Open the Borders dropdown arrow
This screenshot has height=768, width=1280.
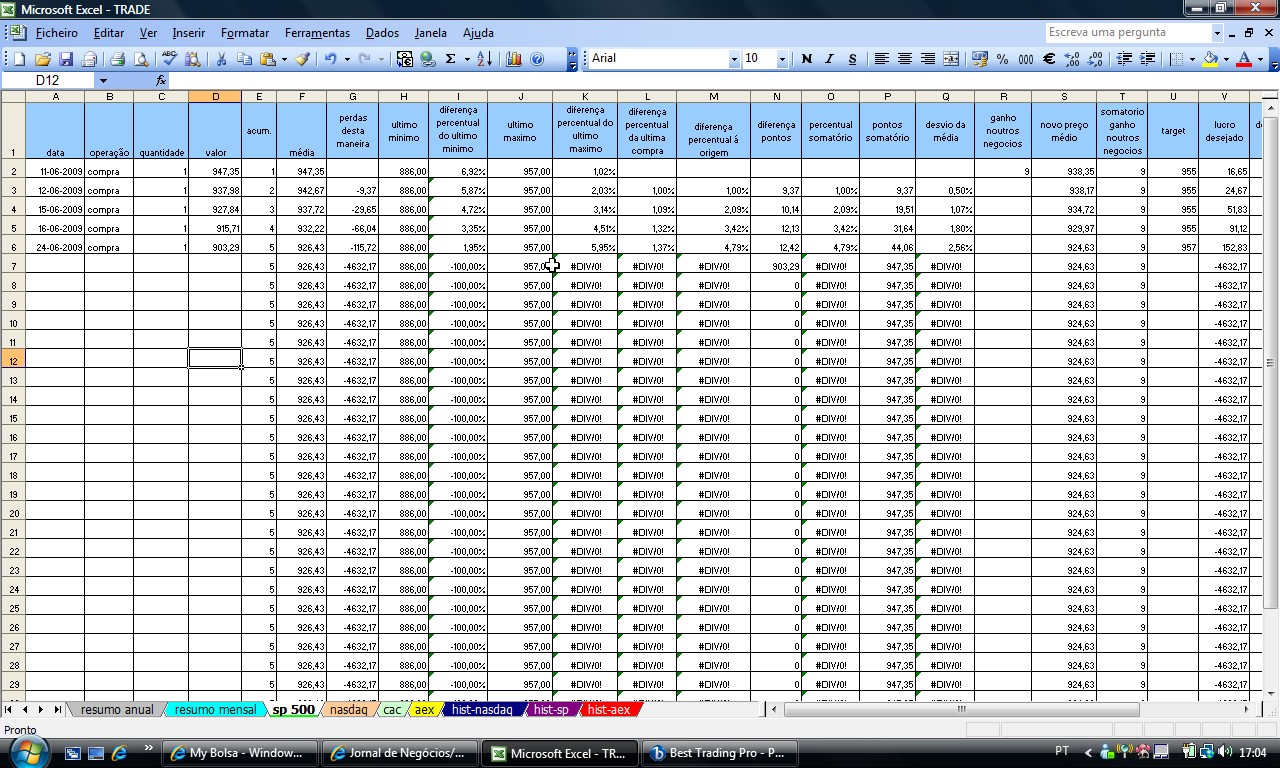[x=1192, y=59]
